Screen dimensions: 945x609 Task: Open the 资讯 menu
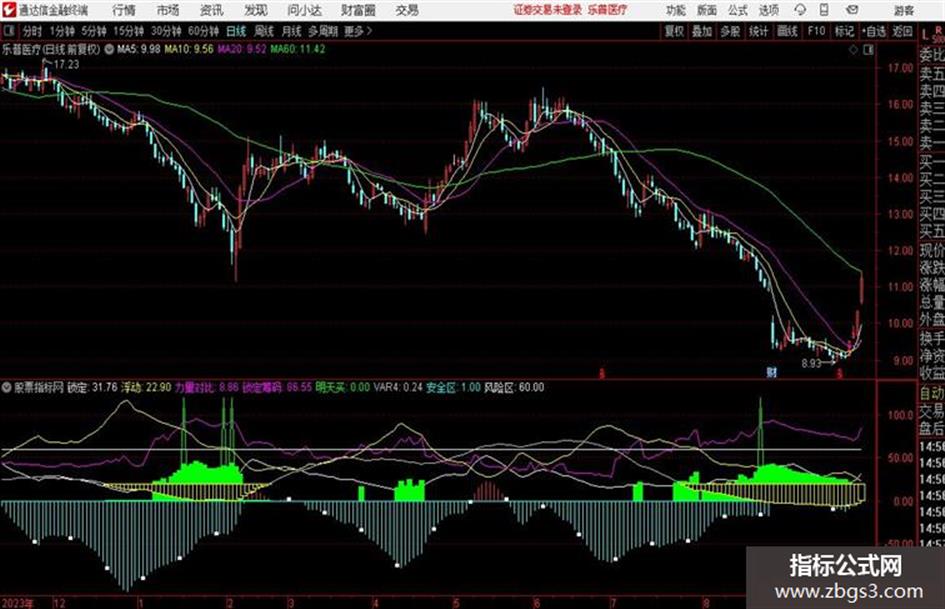[211, 10]
